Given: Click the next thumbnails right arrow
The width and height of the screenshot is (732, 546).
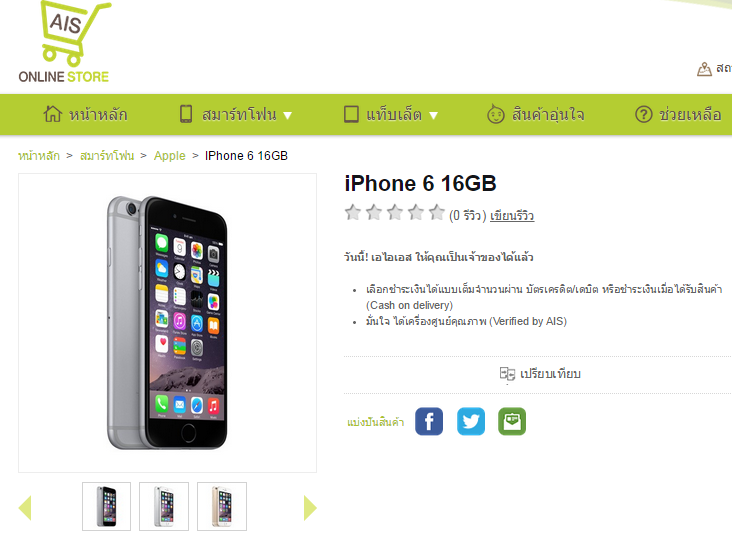Looking at the screenshot, I should click(310, 508).
